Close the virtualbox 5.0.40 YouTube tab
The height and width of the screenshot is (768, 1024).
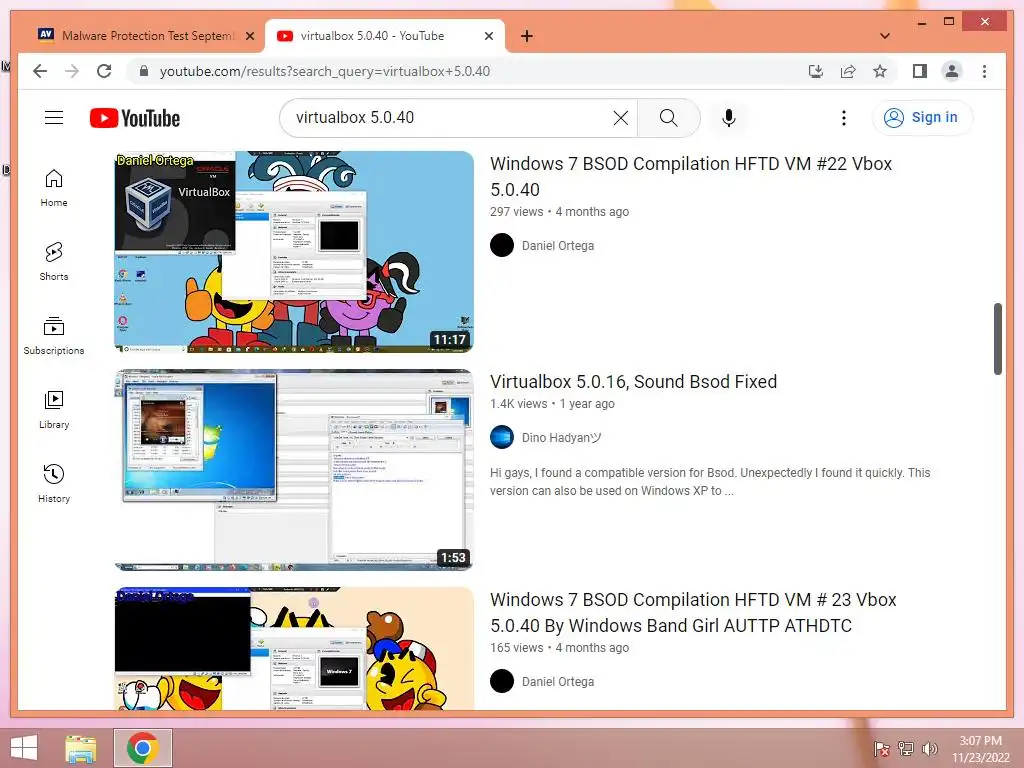pyautogui.click(x=488, y=36)
